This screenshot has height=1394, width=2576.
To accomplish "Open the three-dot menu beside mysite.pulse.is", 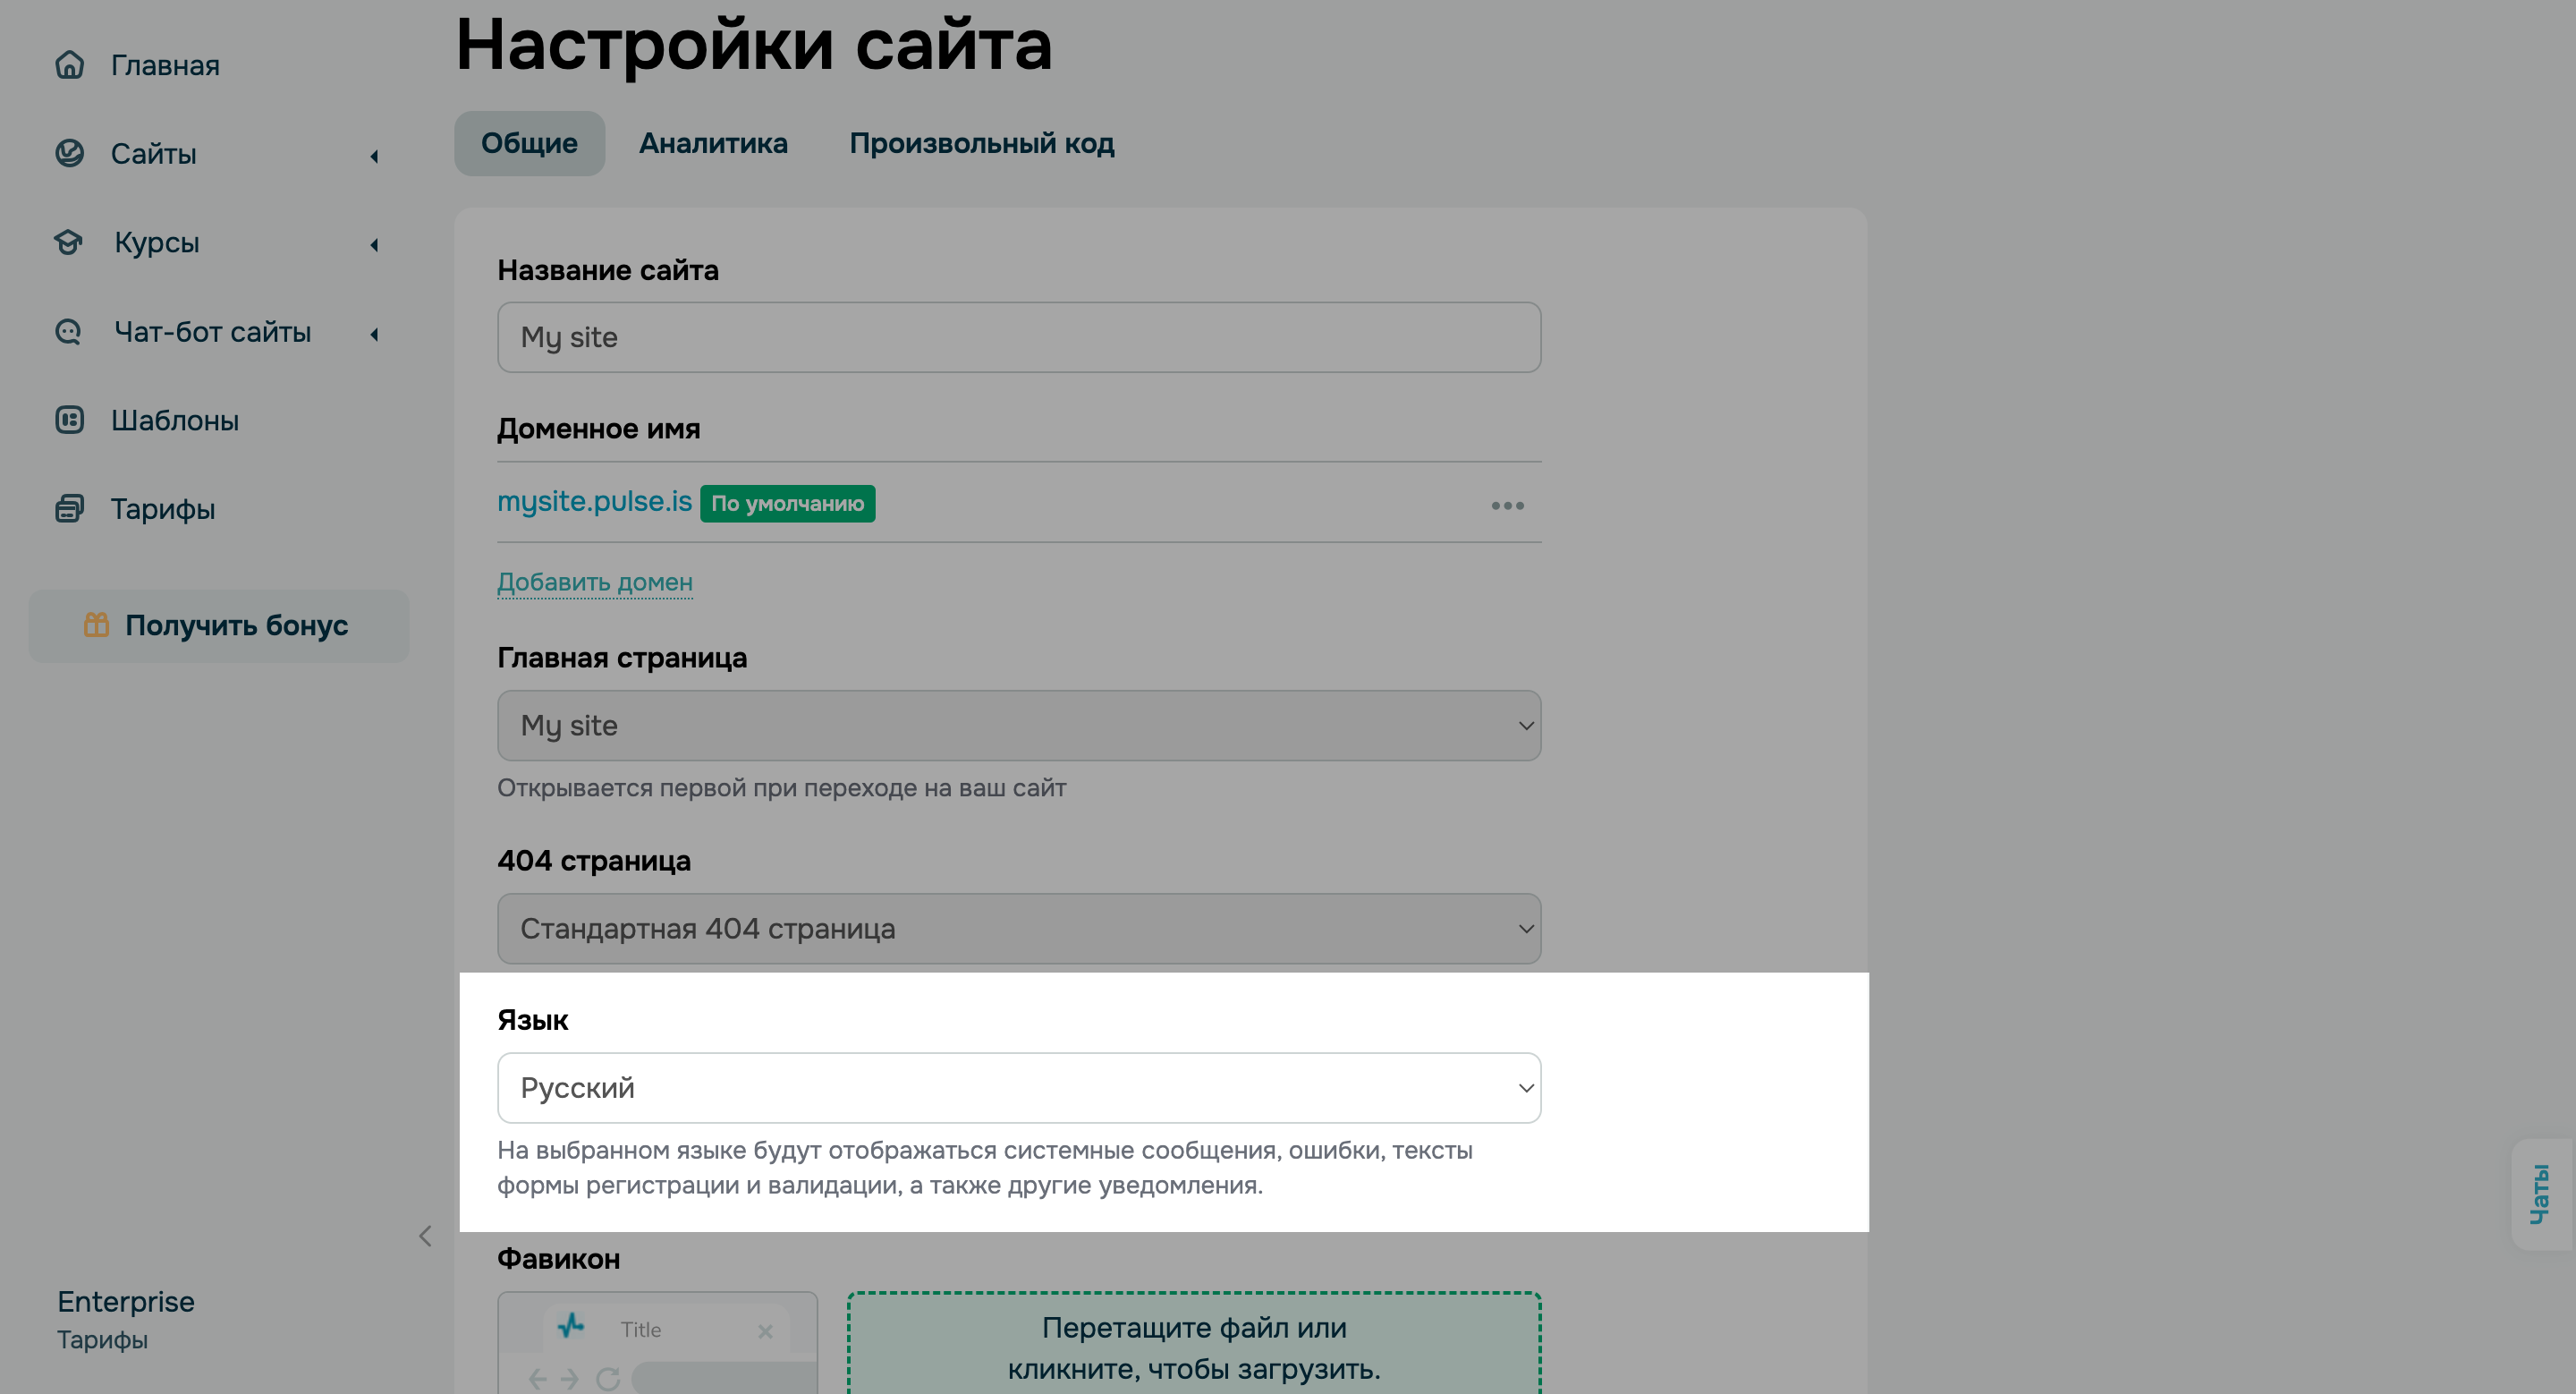I will 1507,506.
